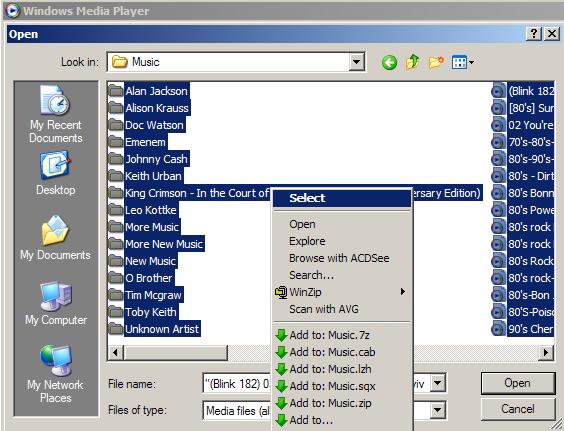The width and height of the screenshot is (564, 431).
Task: Select the 02 You're media file
Action: 523,125
